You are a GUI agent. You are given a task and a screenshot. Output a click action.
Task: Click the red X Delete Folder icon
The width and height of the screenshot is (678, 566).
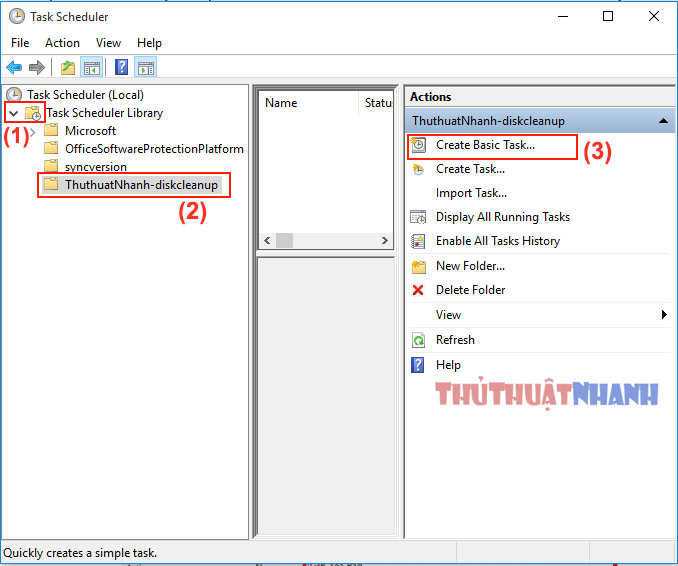tap(418, 290)
